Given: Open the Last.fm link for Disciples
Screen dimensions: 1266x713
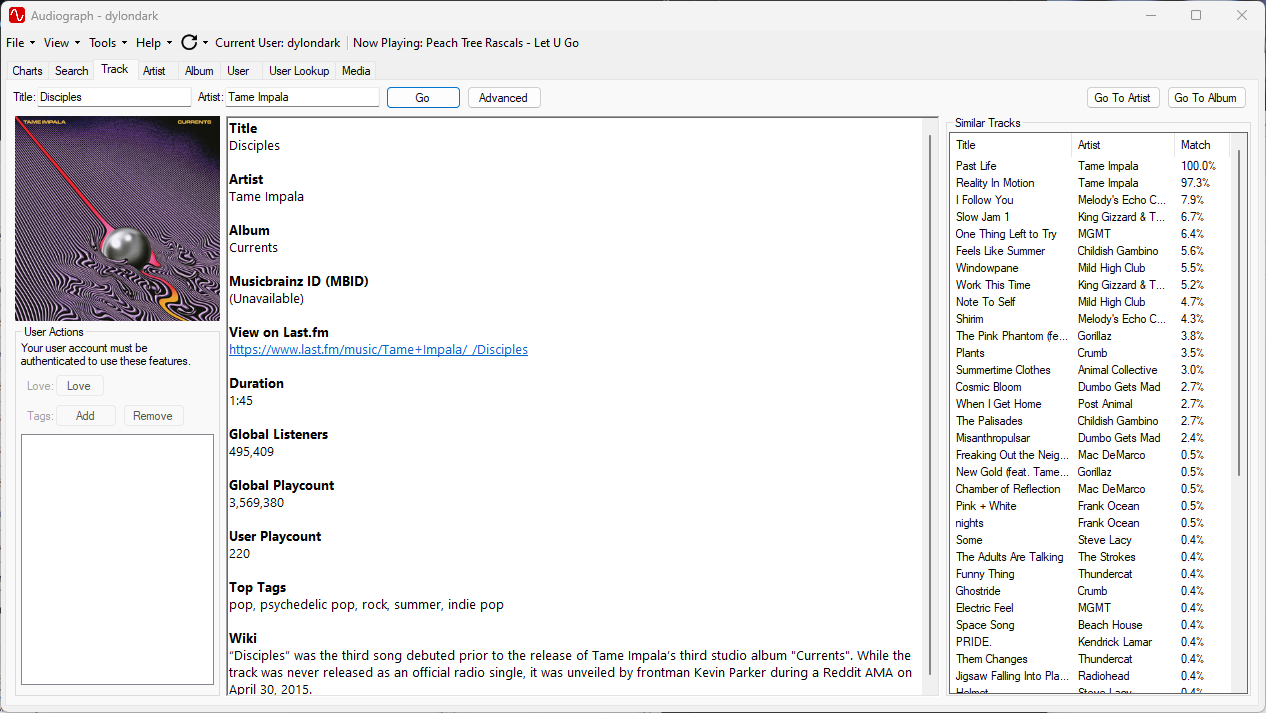Looking at the screenshot, I should (x=378, y=349).
